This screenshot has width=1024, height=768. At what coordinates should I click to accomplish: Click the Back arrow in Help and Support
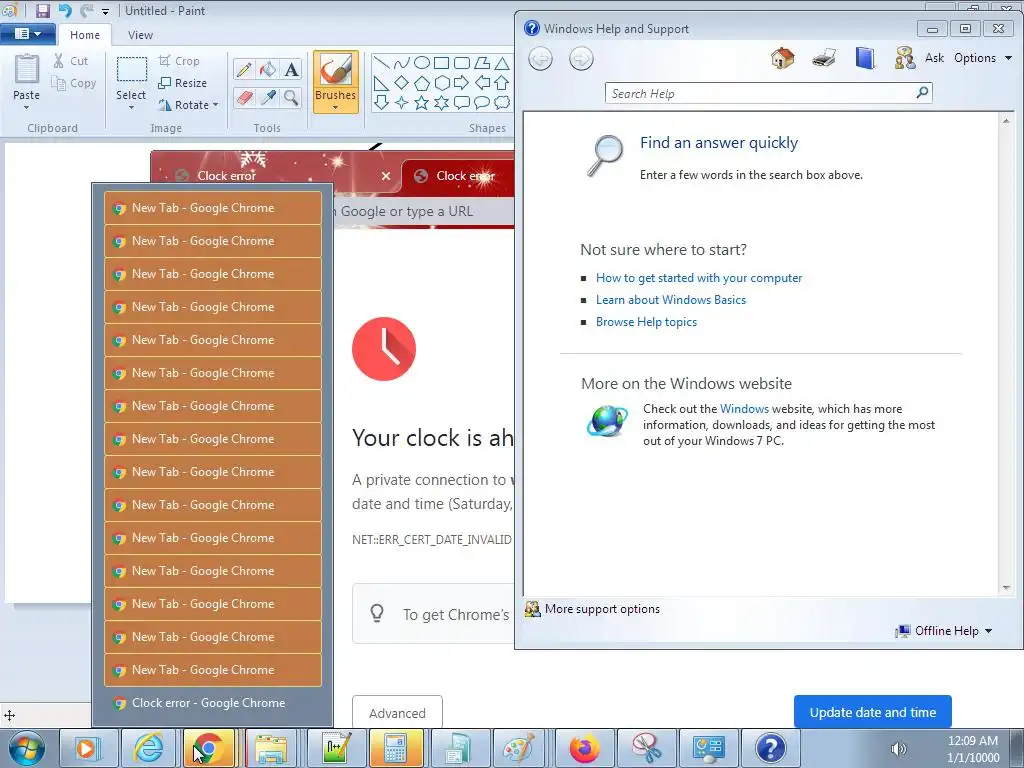click(x=540, y=59)
